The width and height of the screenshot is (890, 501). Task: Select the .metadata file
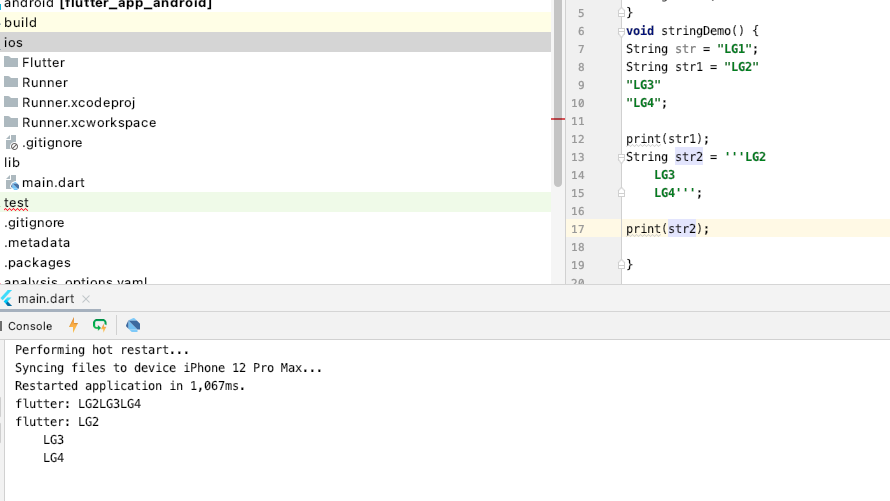(x=37, y=243)
